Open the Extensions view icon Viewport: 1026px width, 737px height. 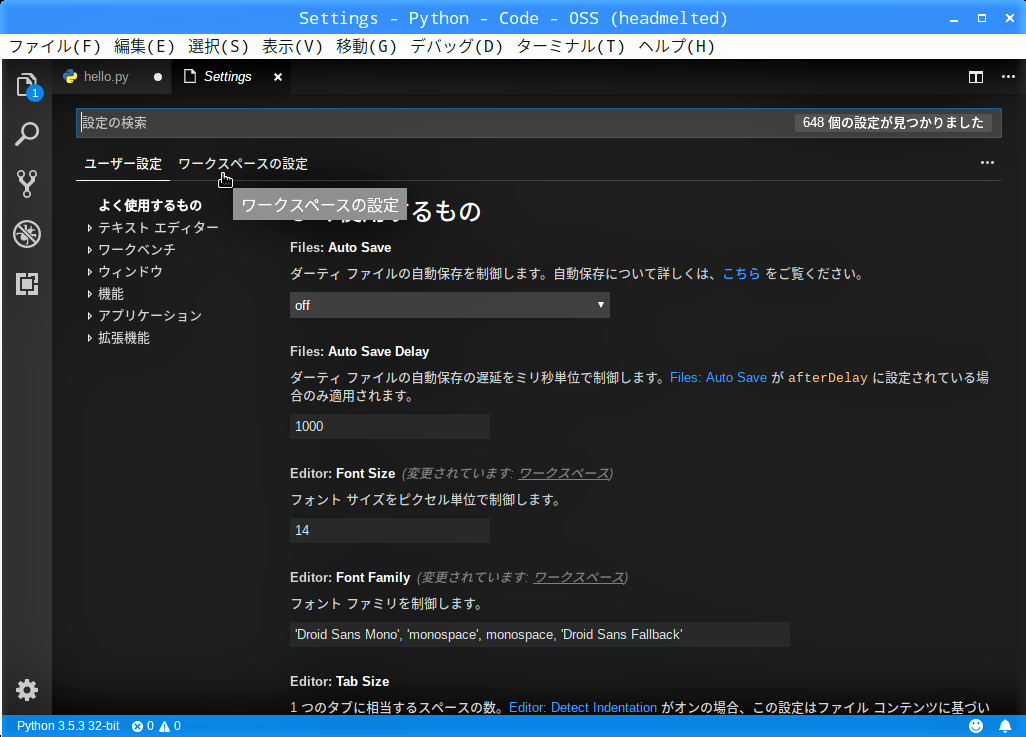coord(27,283)
